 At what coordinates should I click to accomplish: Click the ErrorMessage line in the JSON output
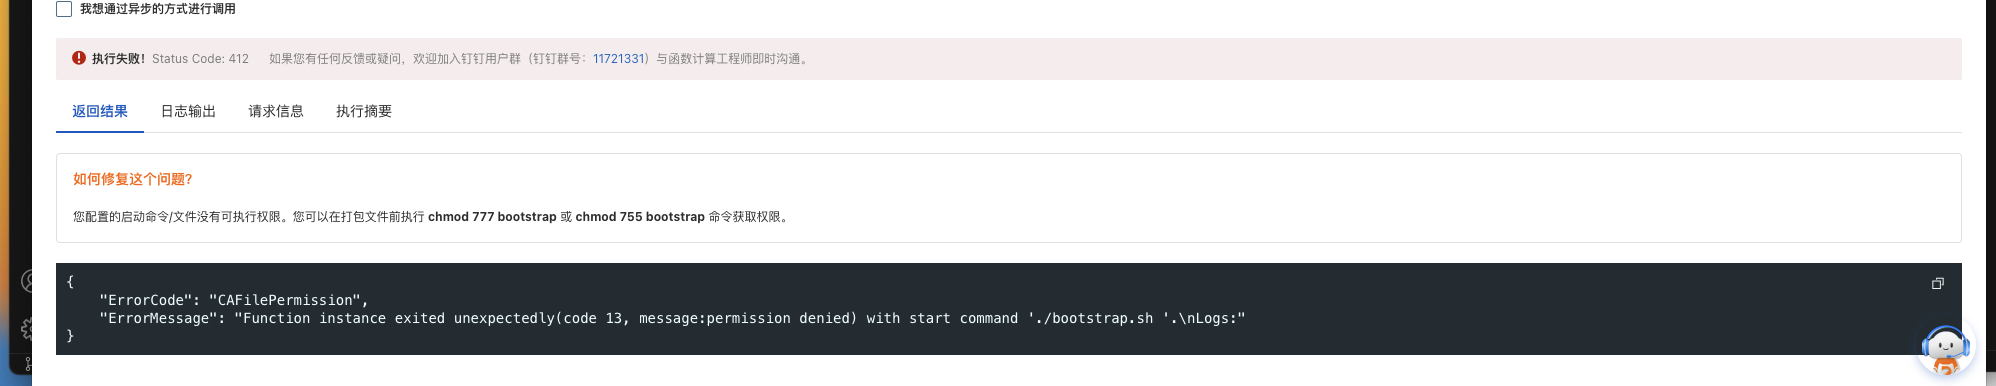click(x=672, y=318)
